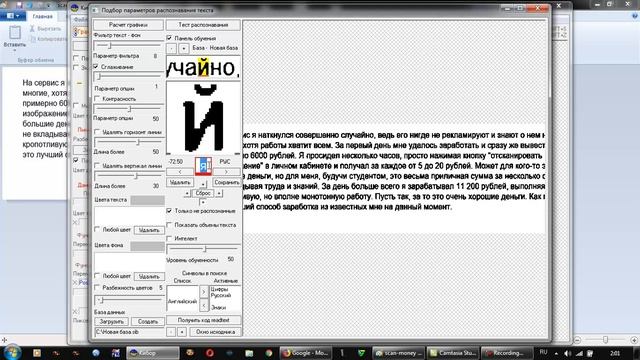640x360 pixels.
Task: Enable the Интелект checkbox
Action: coord(169,238)
